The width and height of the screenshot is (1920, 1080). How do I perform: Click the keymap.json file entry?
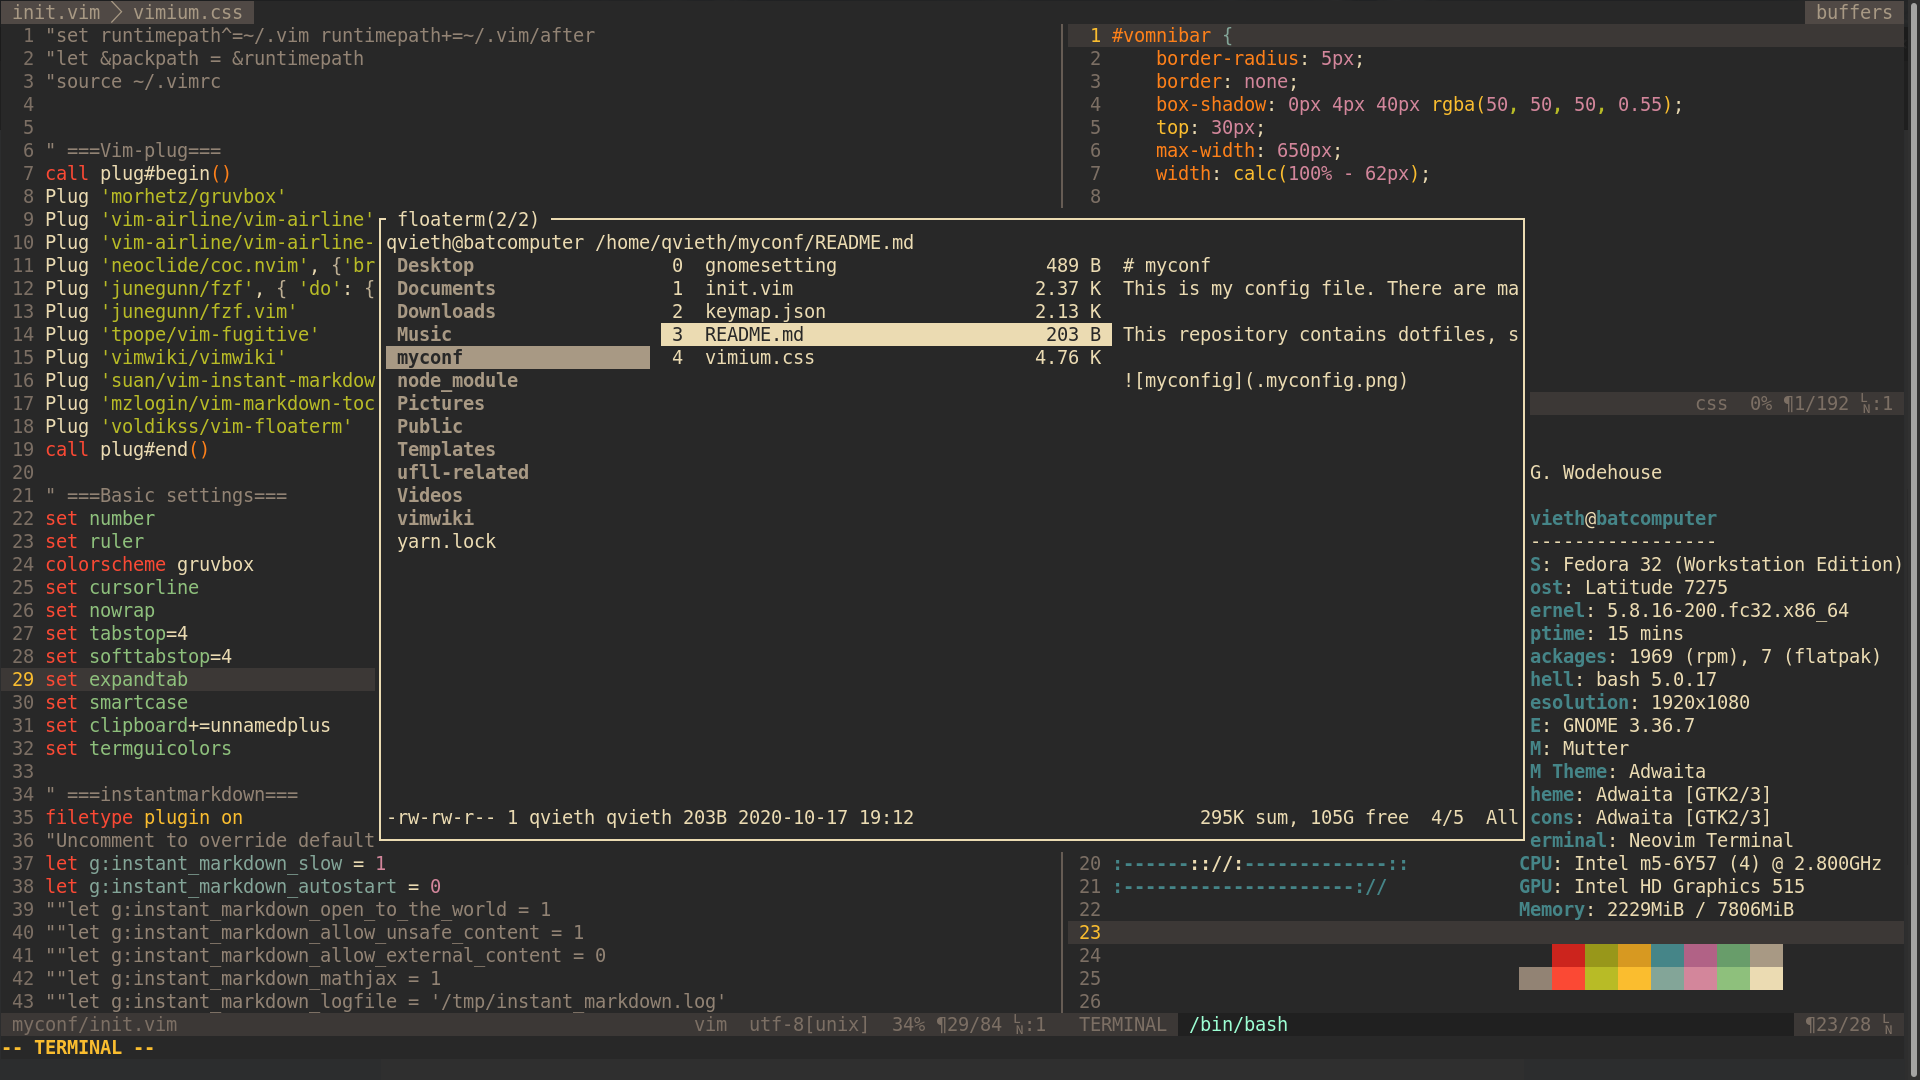click(765, 311)
